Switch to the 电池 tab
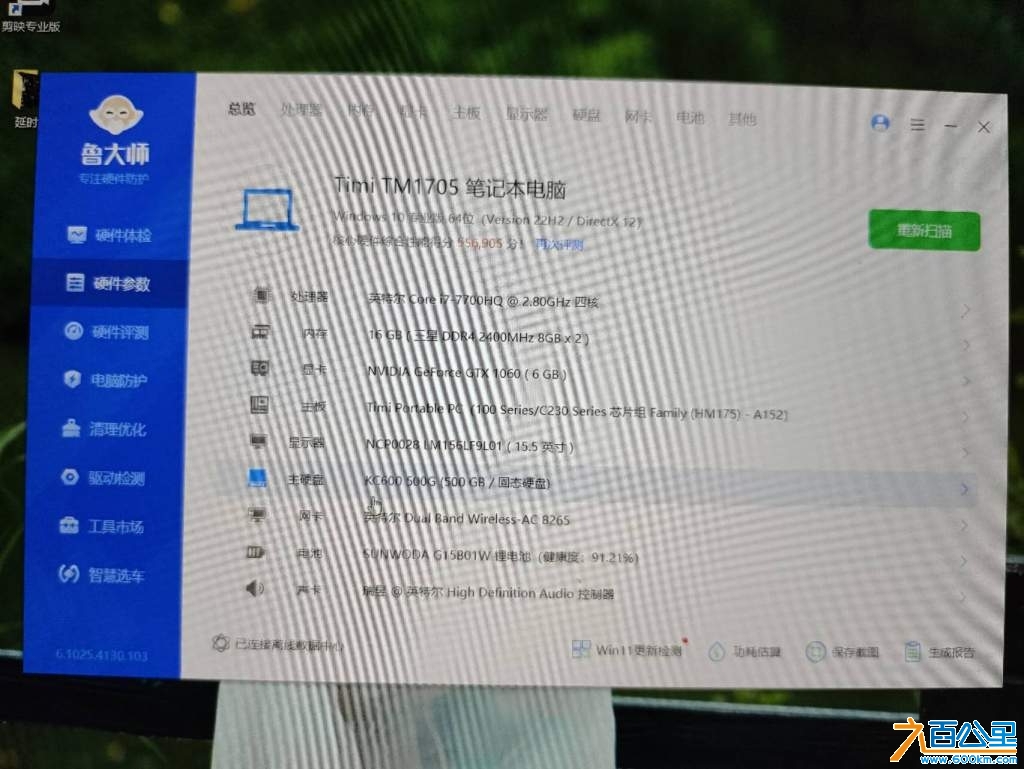 pyautogui.click(x=690, y=118)
